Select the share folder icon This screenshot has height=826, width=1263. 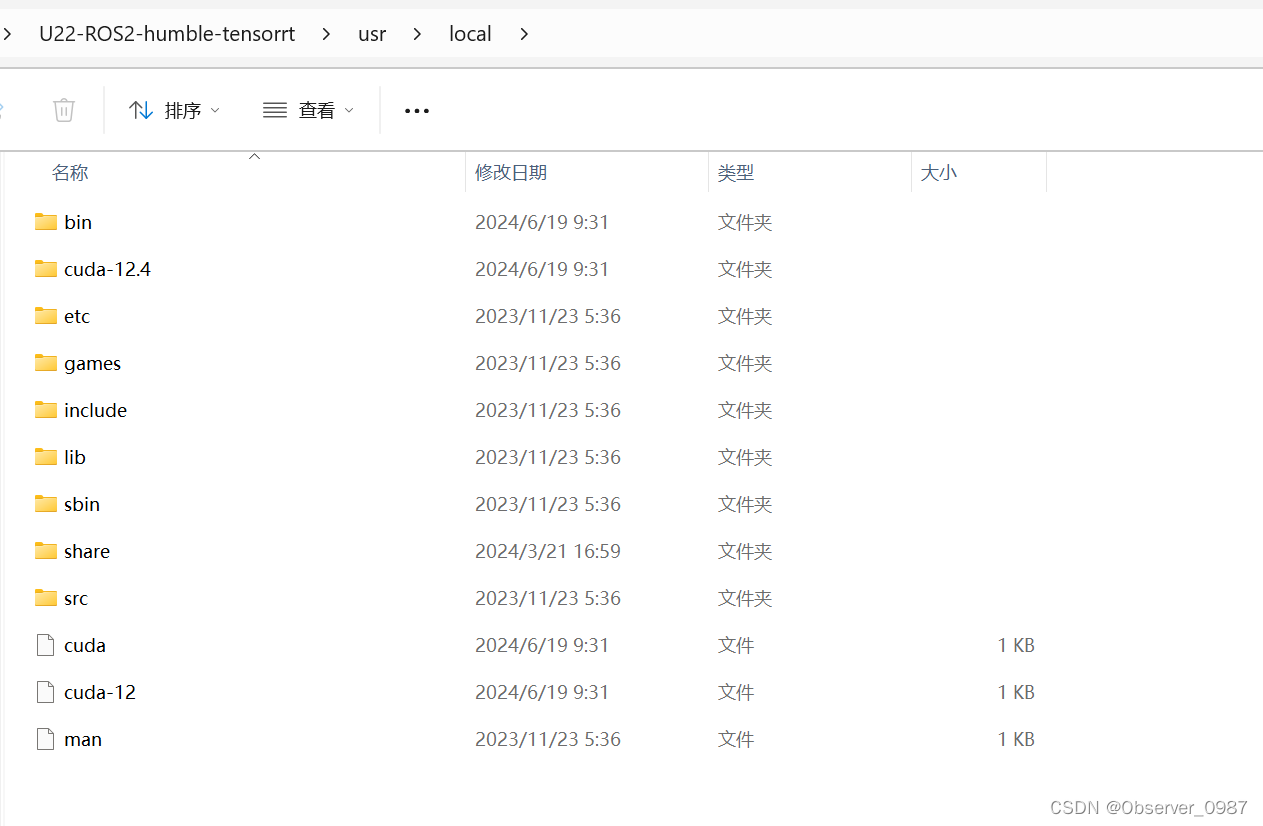point(46,551)
